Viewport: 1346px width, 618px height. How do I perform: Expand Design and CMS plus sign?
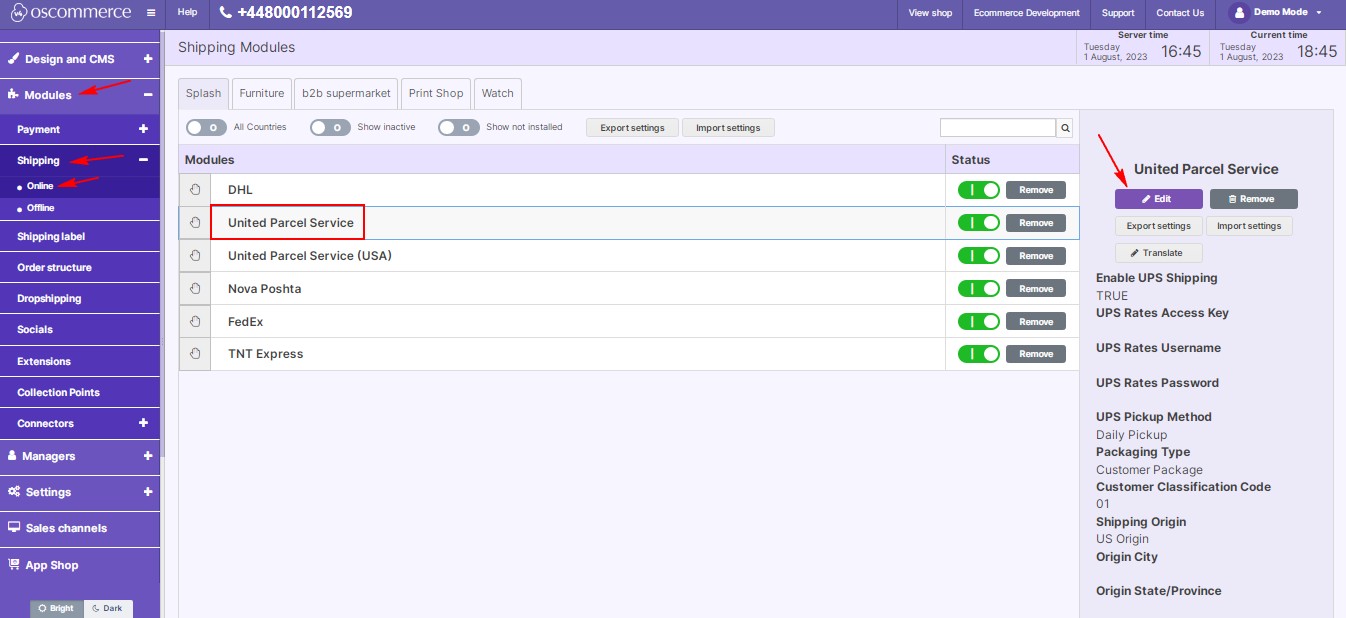pyautogui.click(x=148, y=59)
